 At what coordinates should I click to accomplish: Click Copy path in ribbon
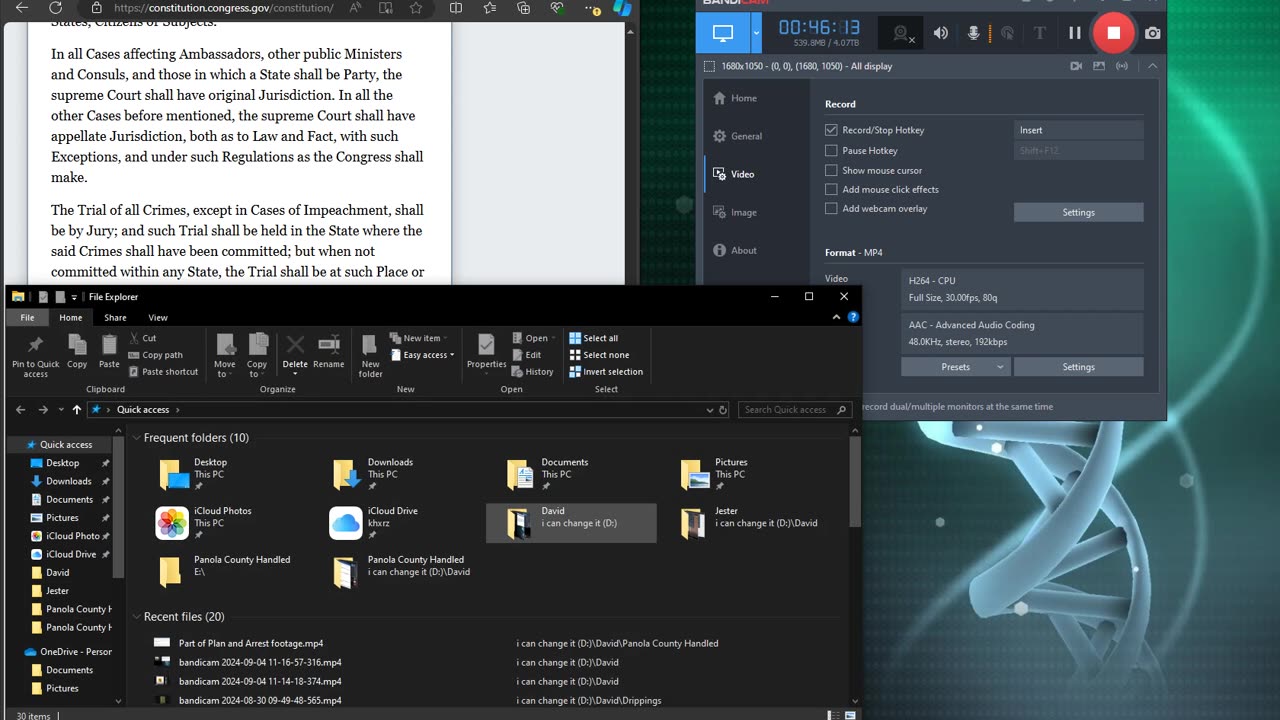point(155,355)
